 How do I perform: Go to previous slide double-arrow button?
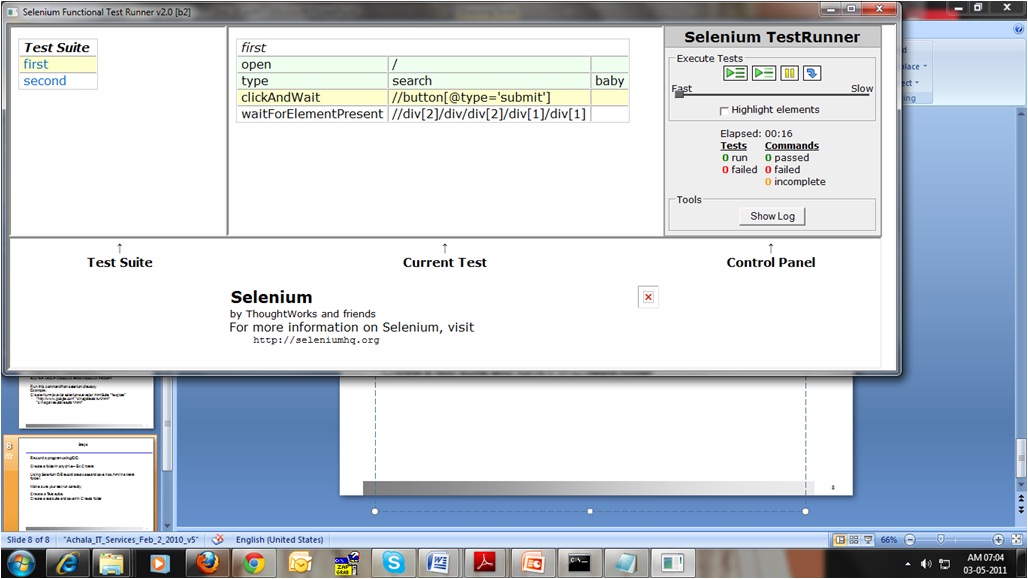[x=1021, y=498]
